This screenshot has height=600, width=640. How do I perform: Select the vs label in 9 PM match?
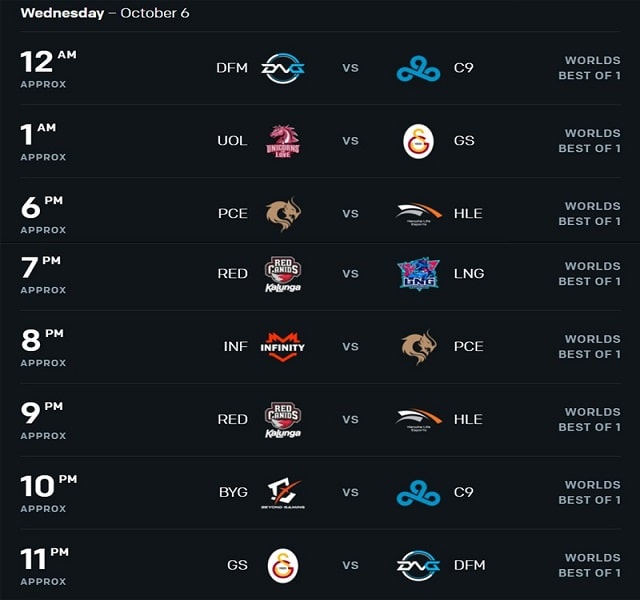[350, 419]
